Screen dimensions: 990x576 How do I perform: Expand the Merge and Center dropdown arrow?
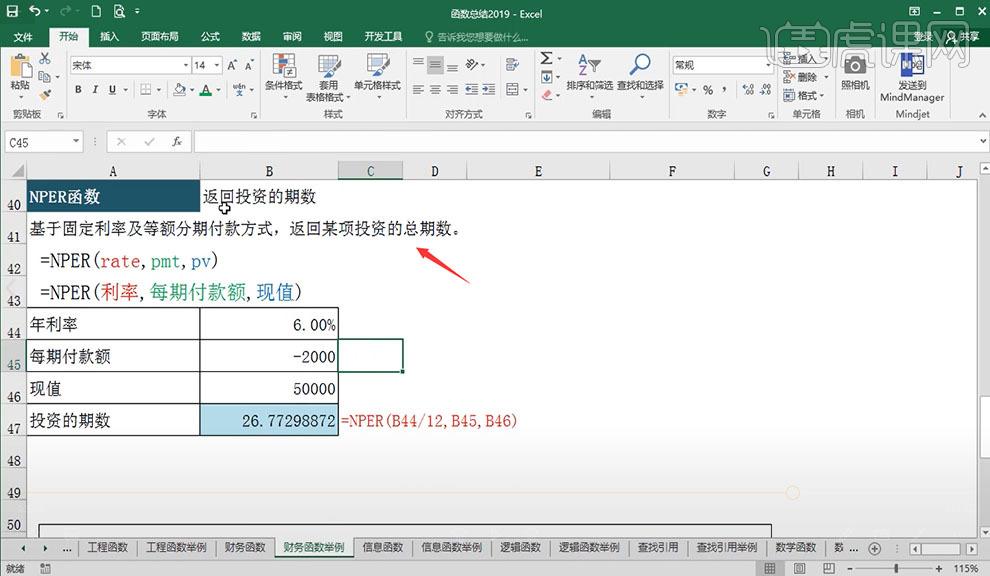click(x=525, y=90)
